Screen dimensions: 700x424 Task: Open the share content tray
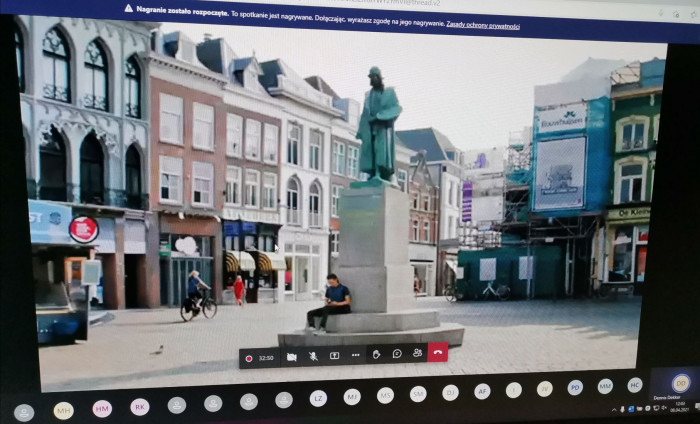click(334, 356)
